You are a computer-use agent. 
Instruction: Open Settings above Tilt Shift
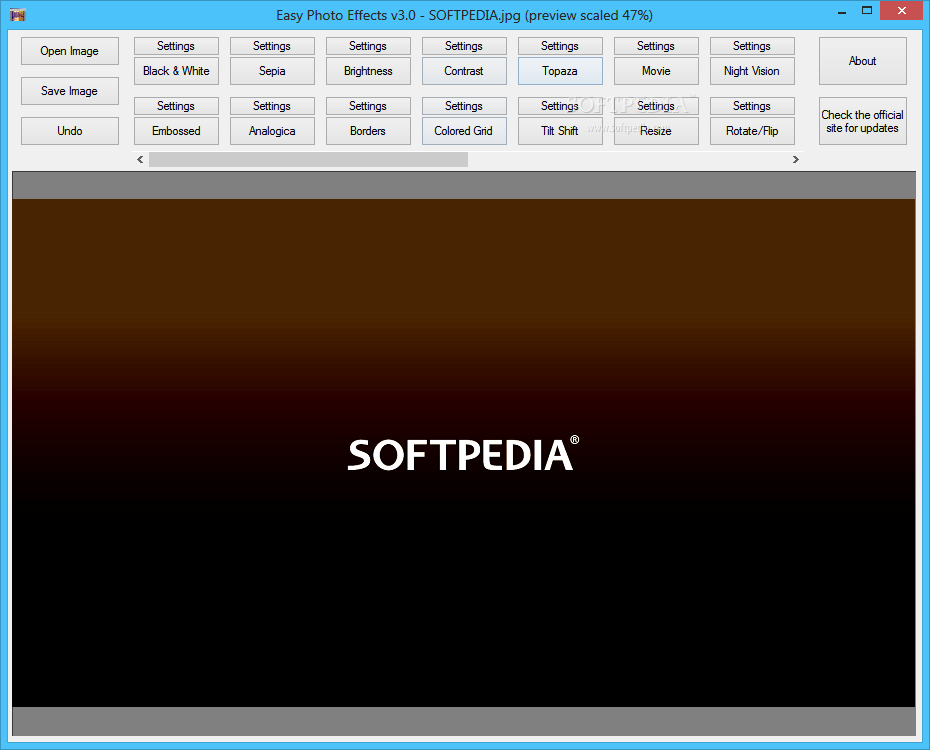point(560,106)
